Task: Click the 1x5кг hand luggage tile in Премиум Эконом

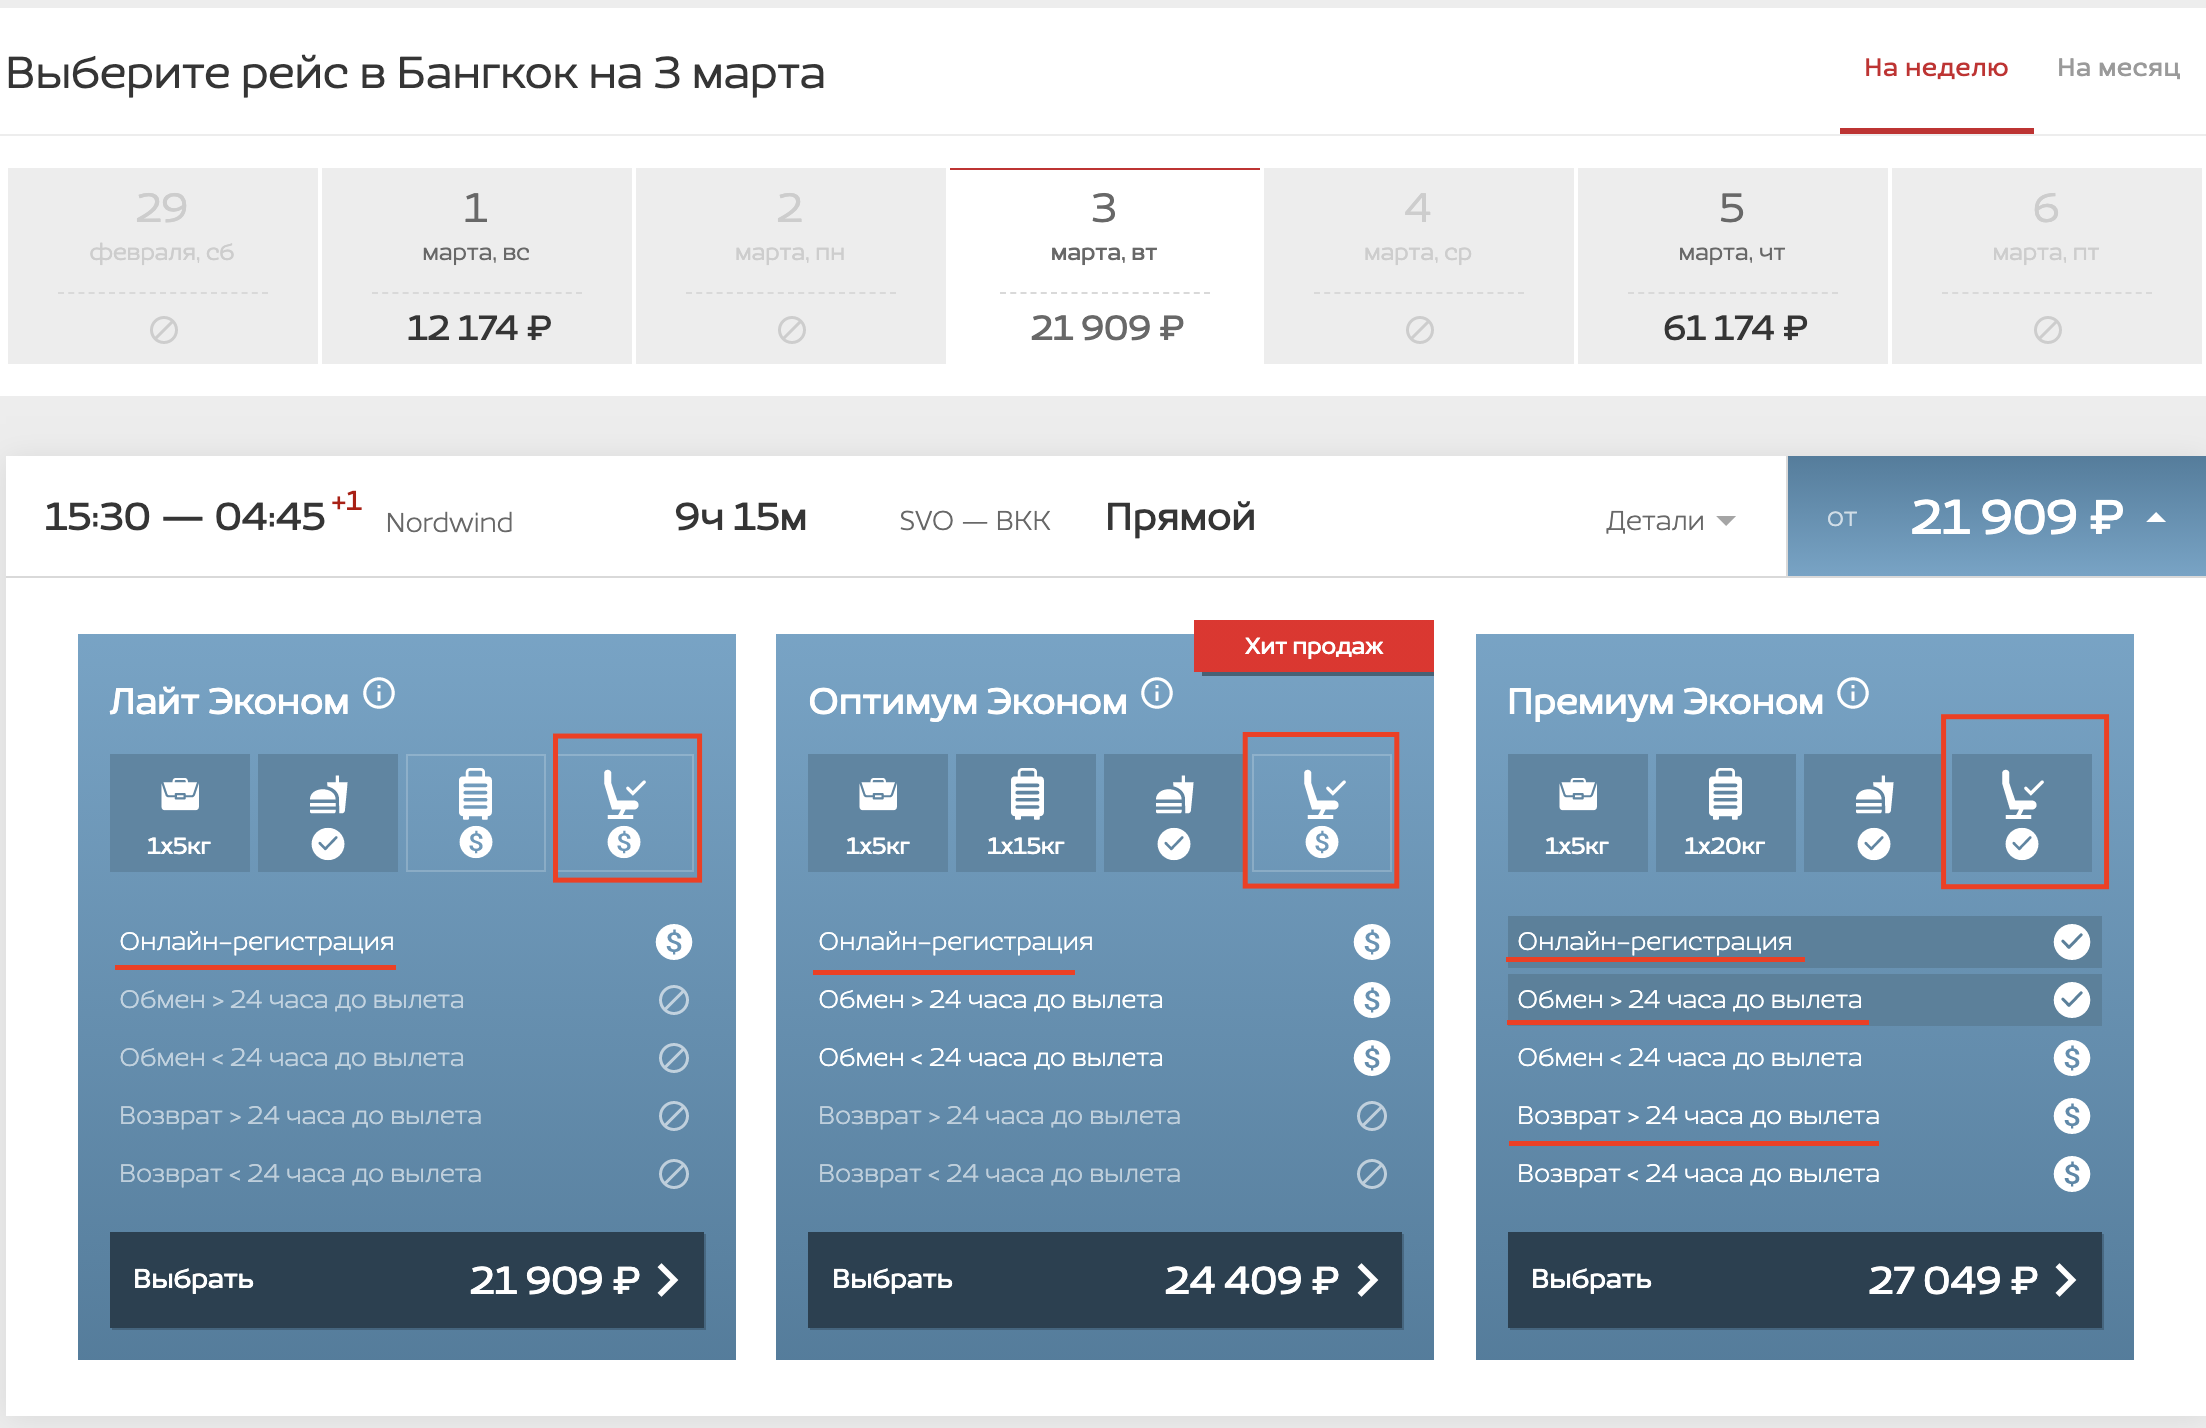Action: point(1578,813)
